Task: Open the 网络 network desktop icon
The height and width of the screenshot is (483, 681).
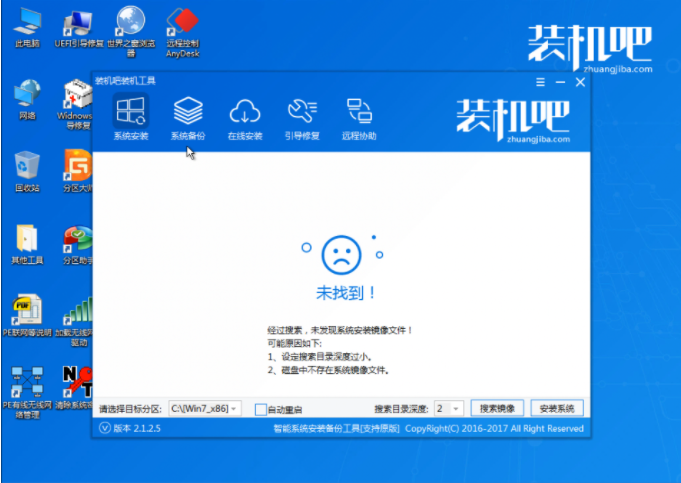Action: [27, 98]
